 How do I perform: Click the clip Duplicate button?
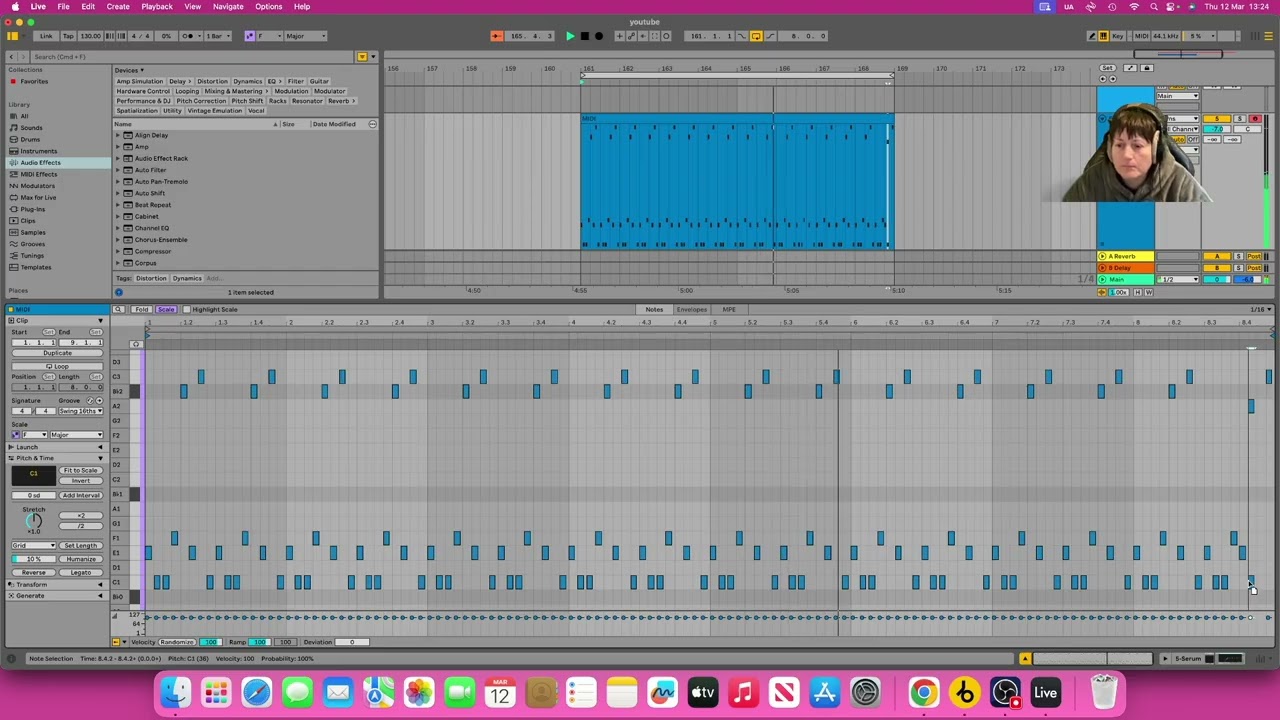coord(57,353)
